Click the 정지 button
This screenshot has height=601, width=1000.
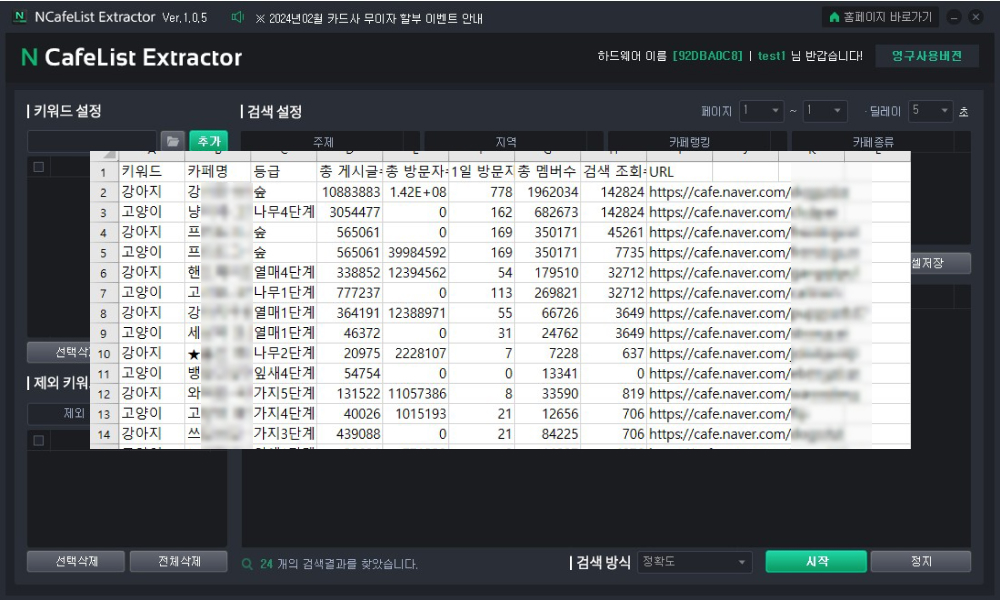point(921,561)
